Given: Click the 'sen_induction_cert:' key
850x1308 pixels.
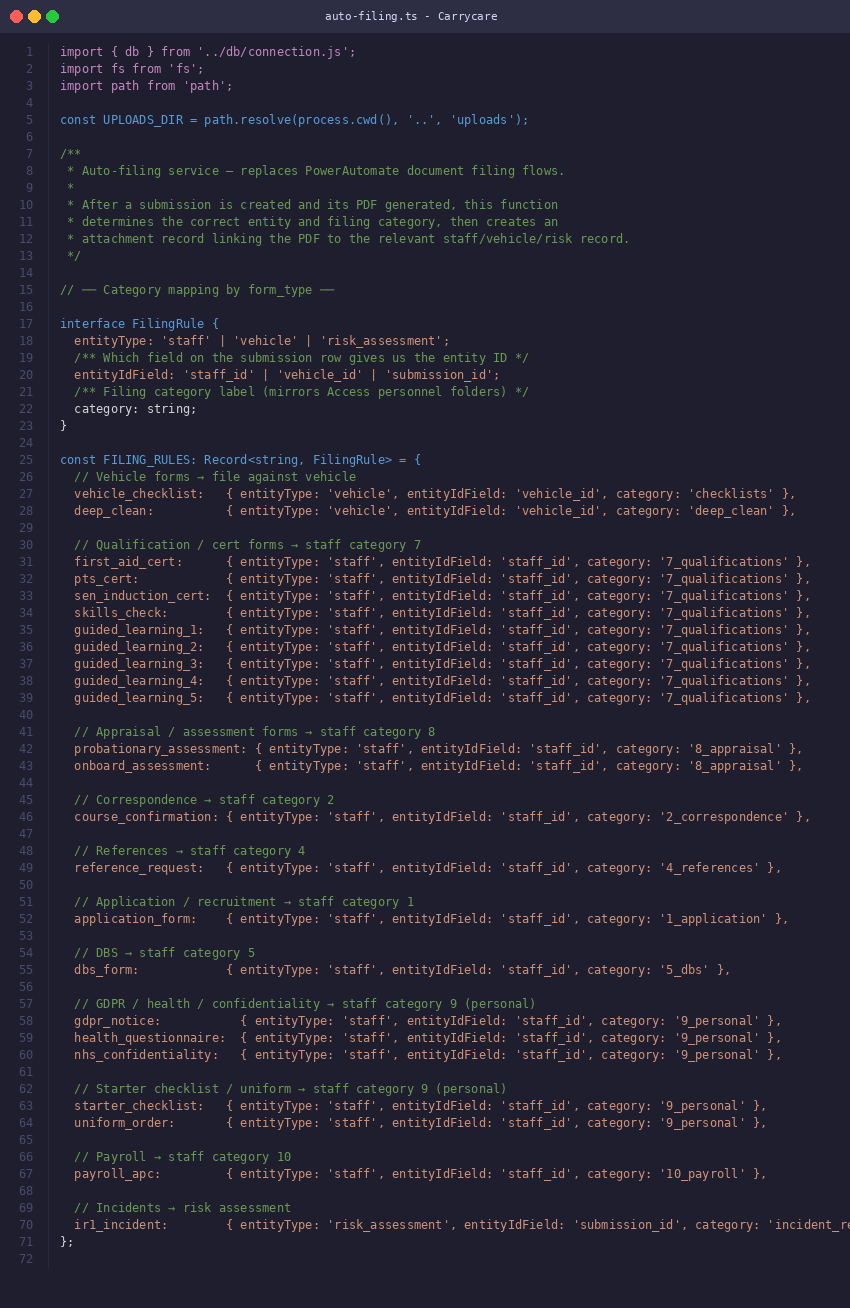Looking at the screenshot, I should click(x=143, y=595).
